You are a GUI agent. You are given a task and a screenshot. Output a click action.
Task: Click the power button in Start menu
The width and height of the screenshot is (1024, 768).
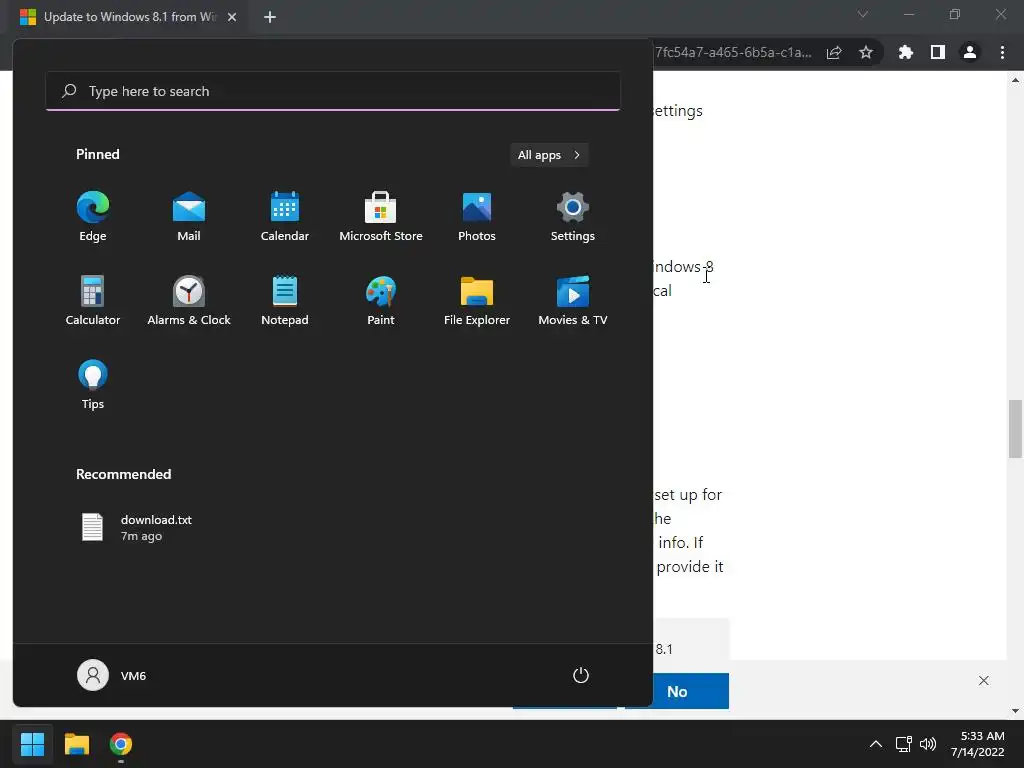(x=581, y=675)
